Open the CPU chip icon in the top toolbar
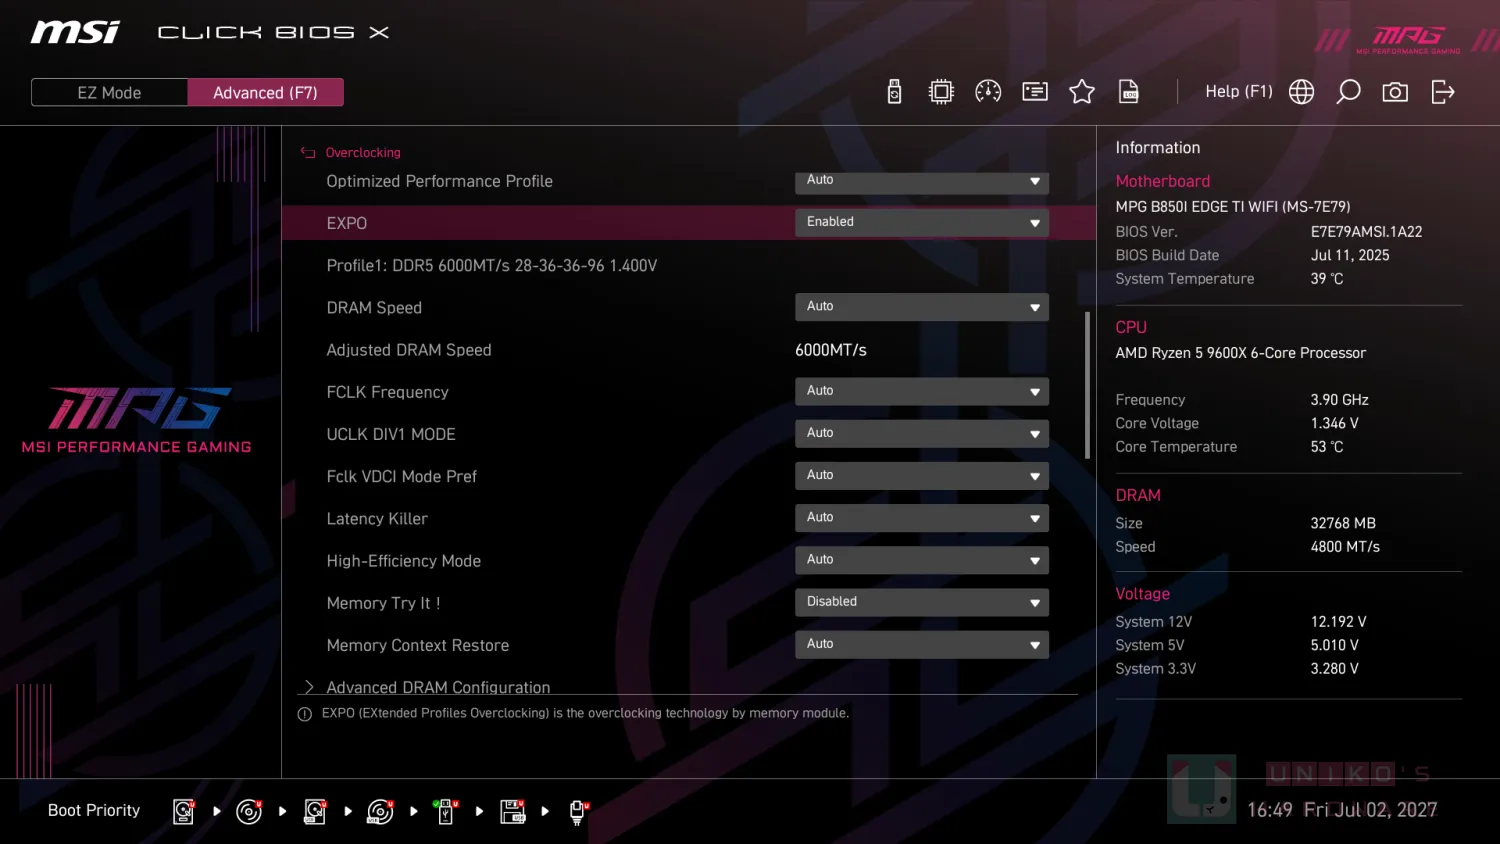The height and width of the screenshot is (844, 1500). pos(941,92)
